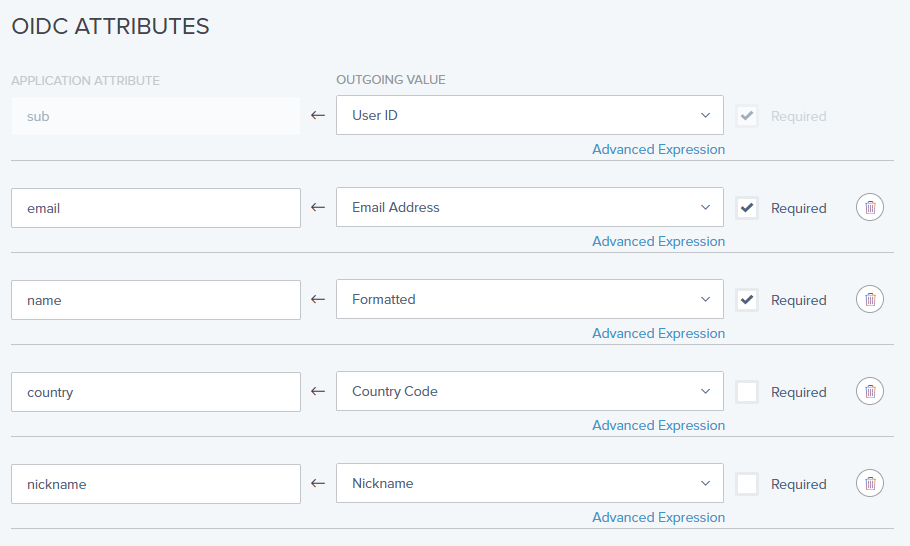Open Advanced Expression under Email Address

pos(658,241)
